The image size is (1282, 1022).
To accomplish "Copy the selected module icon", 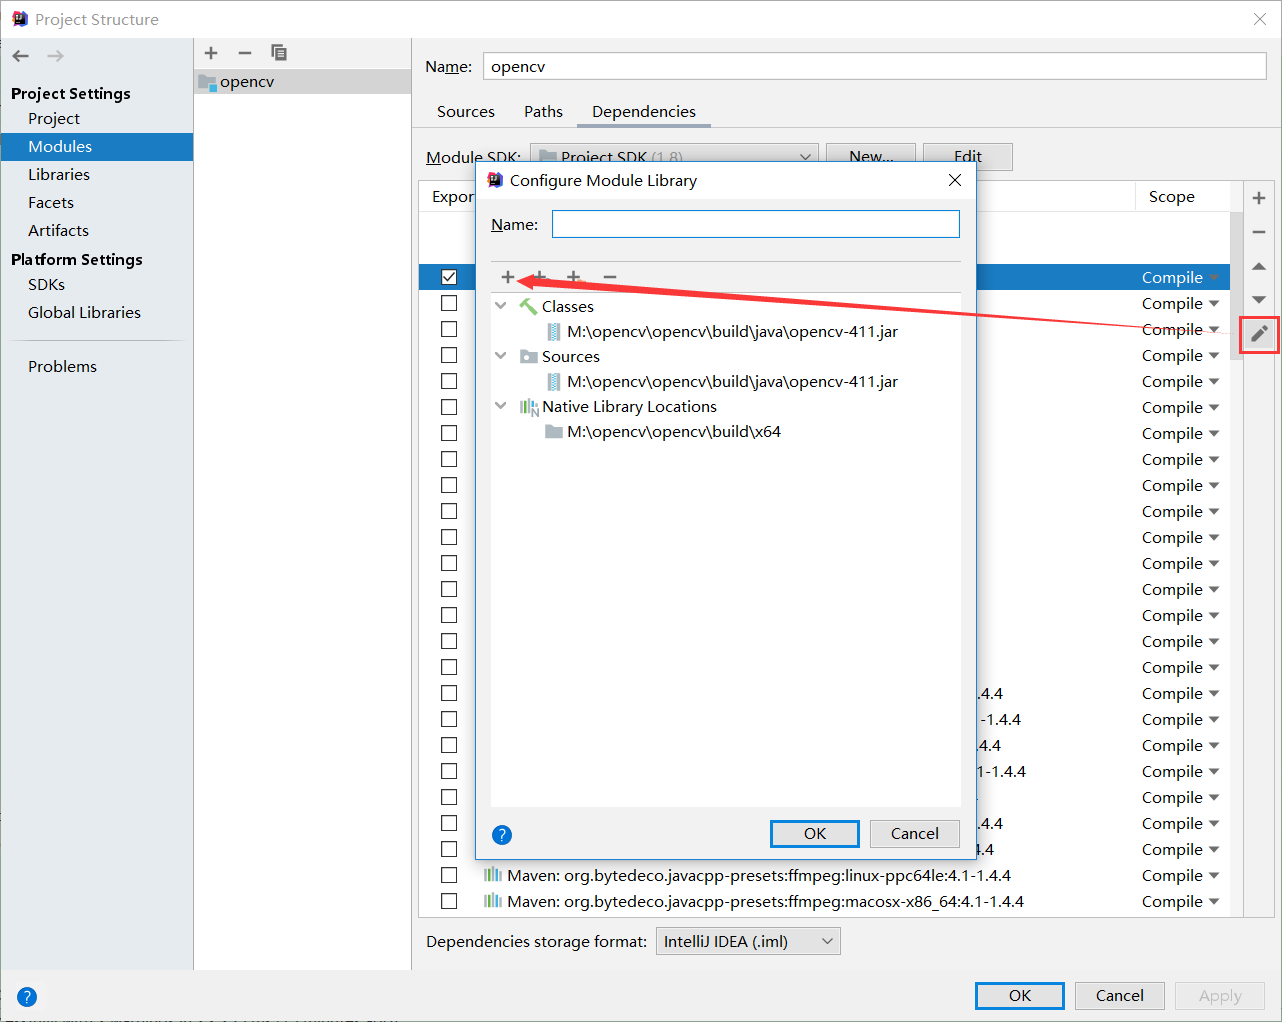I will [279, 53].
